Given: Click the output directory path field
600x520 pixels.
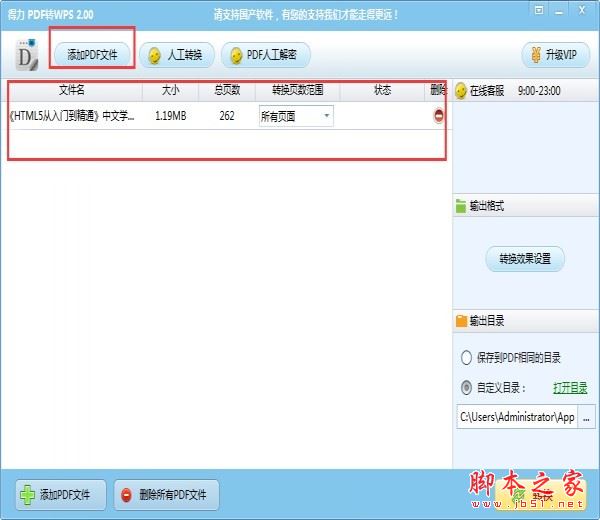Looking at the screenshot, I should coord(517,417).
